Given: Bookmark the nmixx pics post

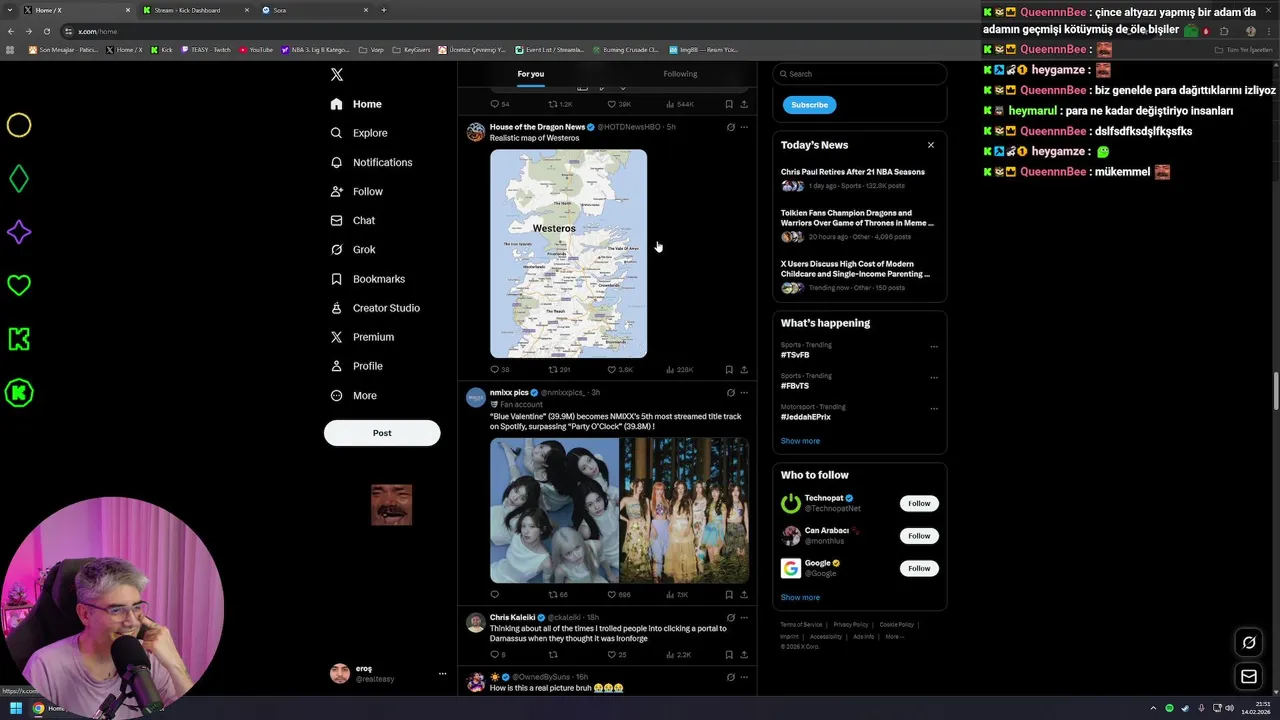Looking at the screenshot, I should click(x=729, y=595).
